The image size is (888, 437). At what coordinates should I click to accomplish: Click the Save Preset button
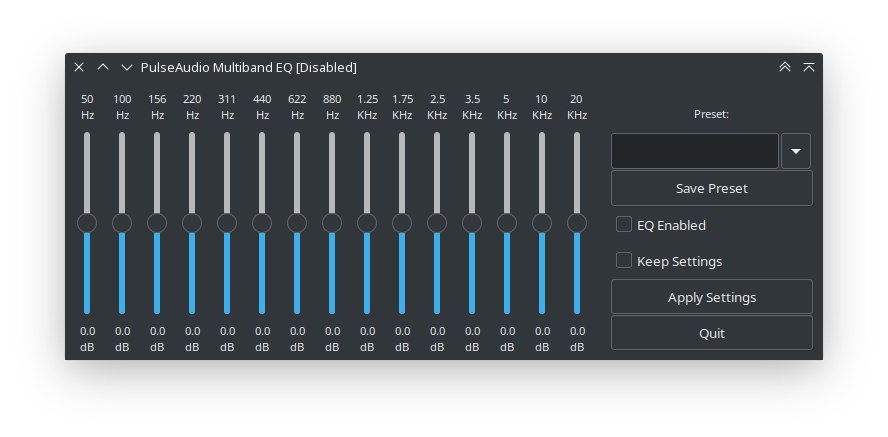[711, 188]
